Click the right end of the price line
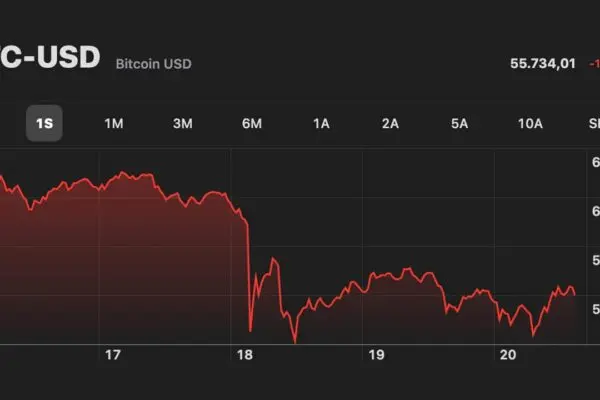 coord(575,293)
